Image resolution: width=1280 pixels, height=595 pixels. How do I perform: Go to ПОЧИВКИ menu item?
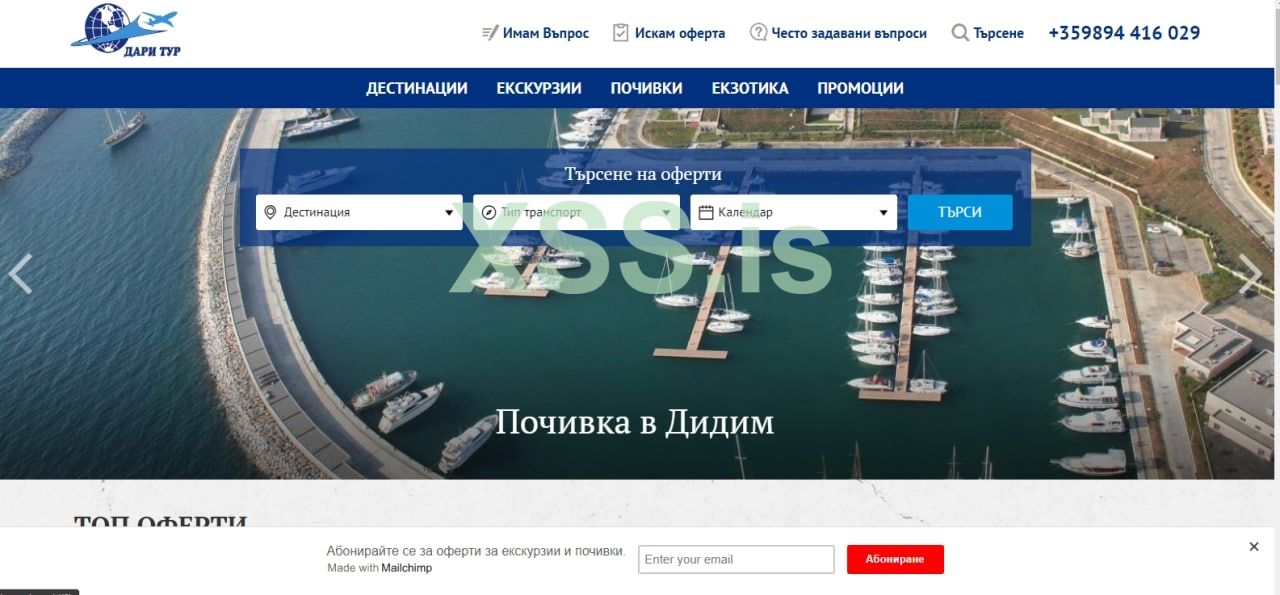coord(647,88)
